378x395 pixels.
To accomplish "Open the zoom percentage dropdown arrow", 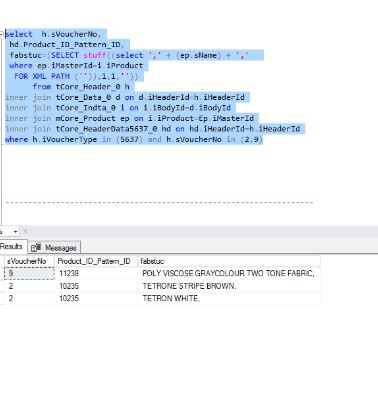I will tap(15, 231).
